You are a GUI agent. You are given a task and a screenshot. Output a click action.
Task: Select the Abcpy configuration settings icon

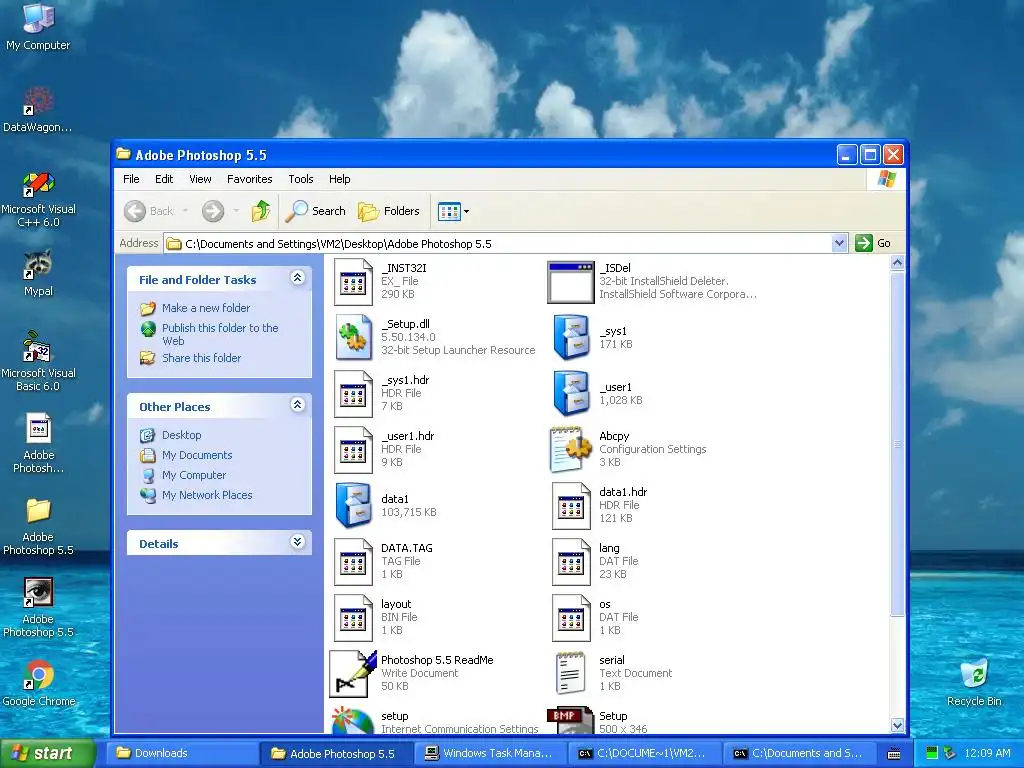[571, 450]
